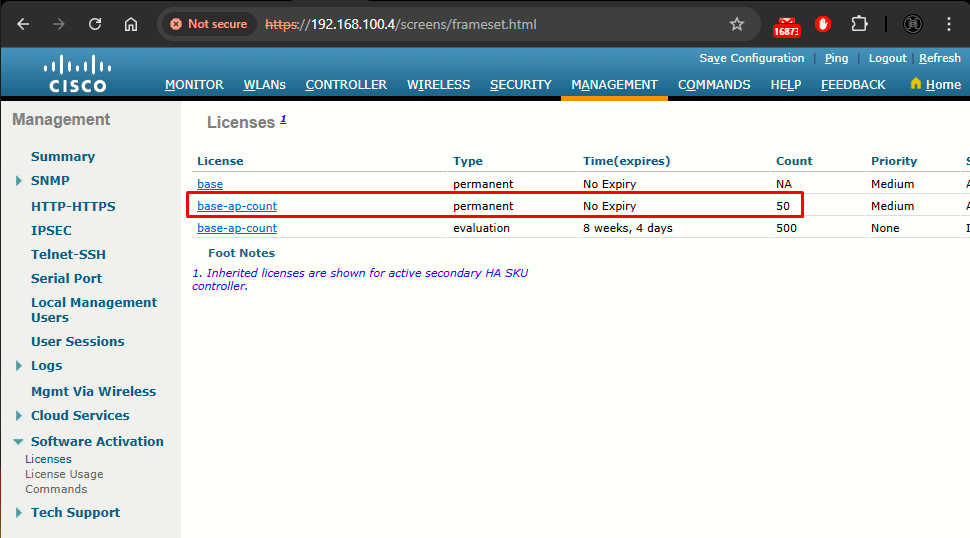The height and width of the screenshot is (538, 970).
Task: Click the red hand ad-blocker extension icon
Action: 822,24
